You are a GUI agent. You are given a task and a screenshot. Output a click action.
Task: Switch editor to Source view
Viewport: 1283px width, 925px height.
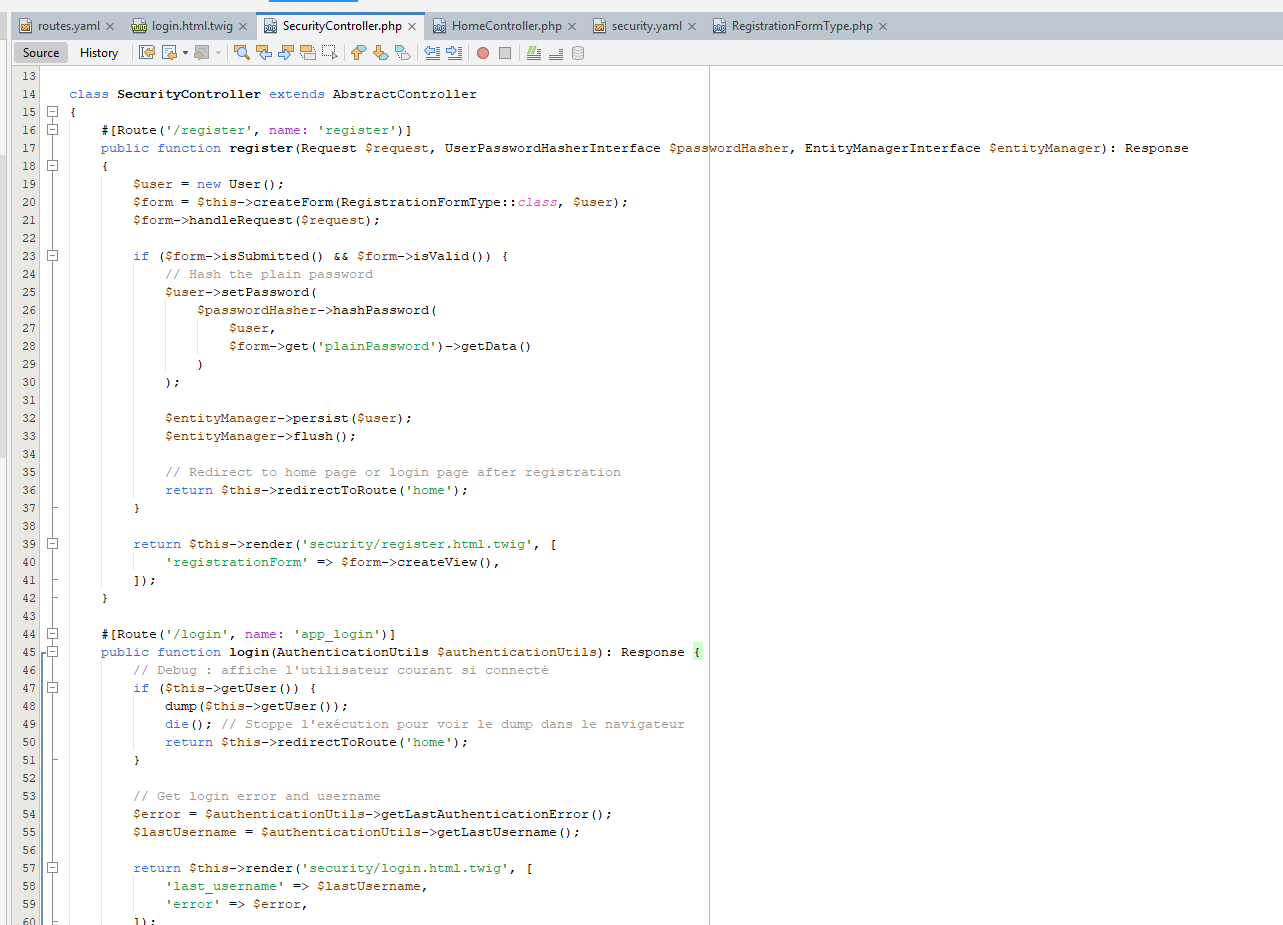point(41,53)
